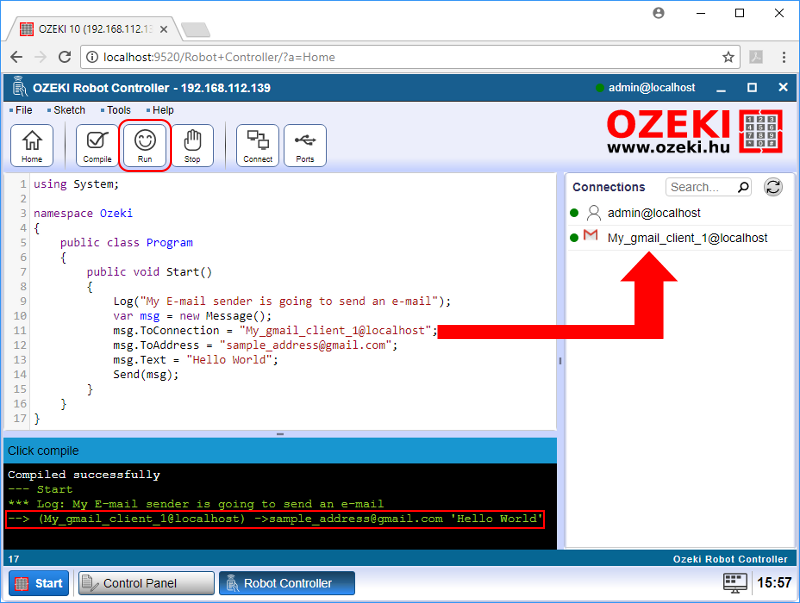Click the magnifier icon in the Connections search
The width and height of the screenshot is (800, 603).
[743, 187]
